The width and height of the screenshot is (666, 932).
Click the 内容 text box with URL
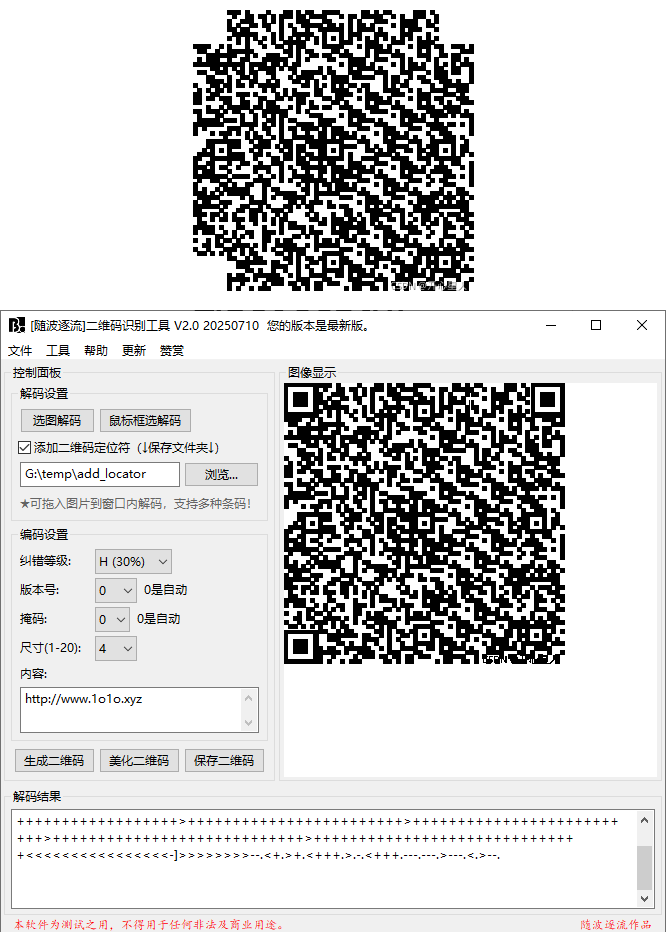point(131,710)
